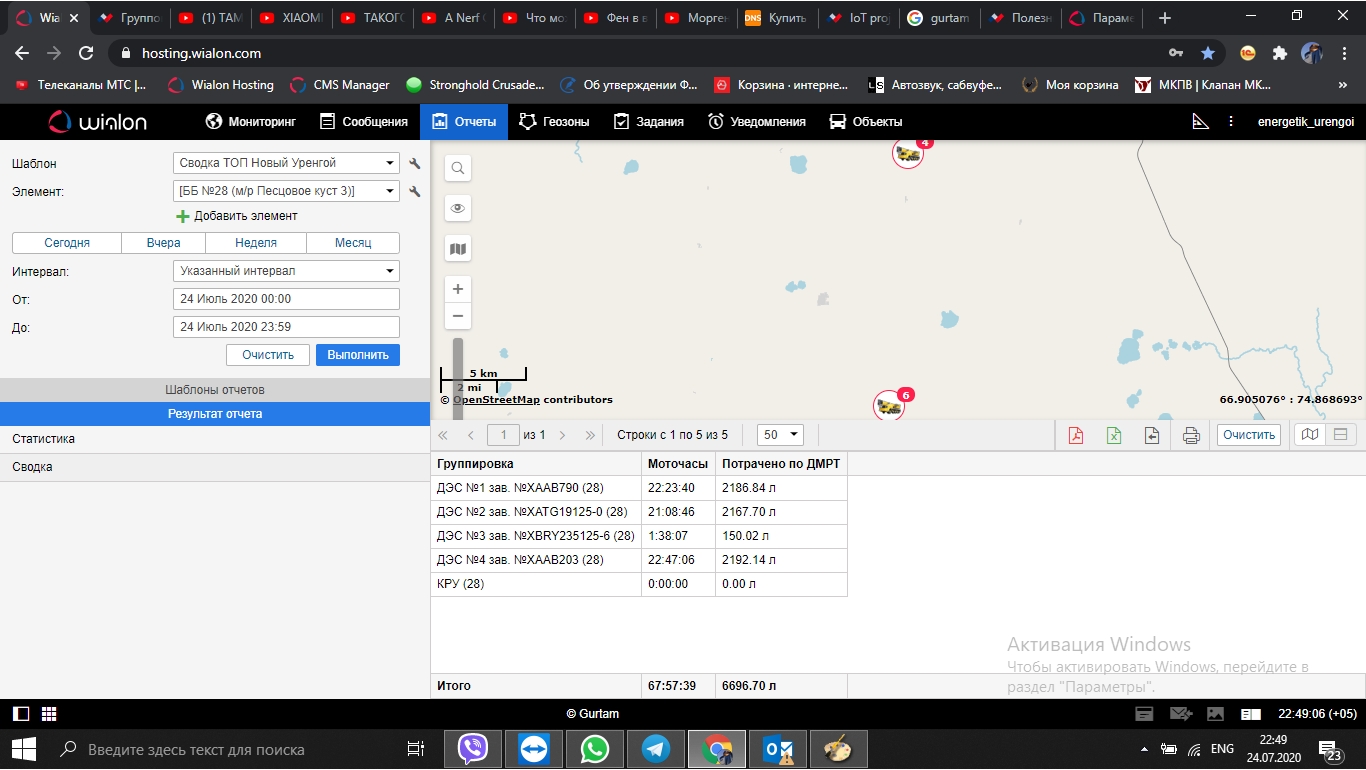Screen dimensions: 1366x770
Task: Toggle split table view in results toolbar
Action: pos(1340,435)
